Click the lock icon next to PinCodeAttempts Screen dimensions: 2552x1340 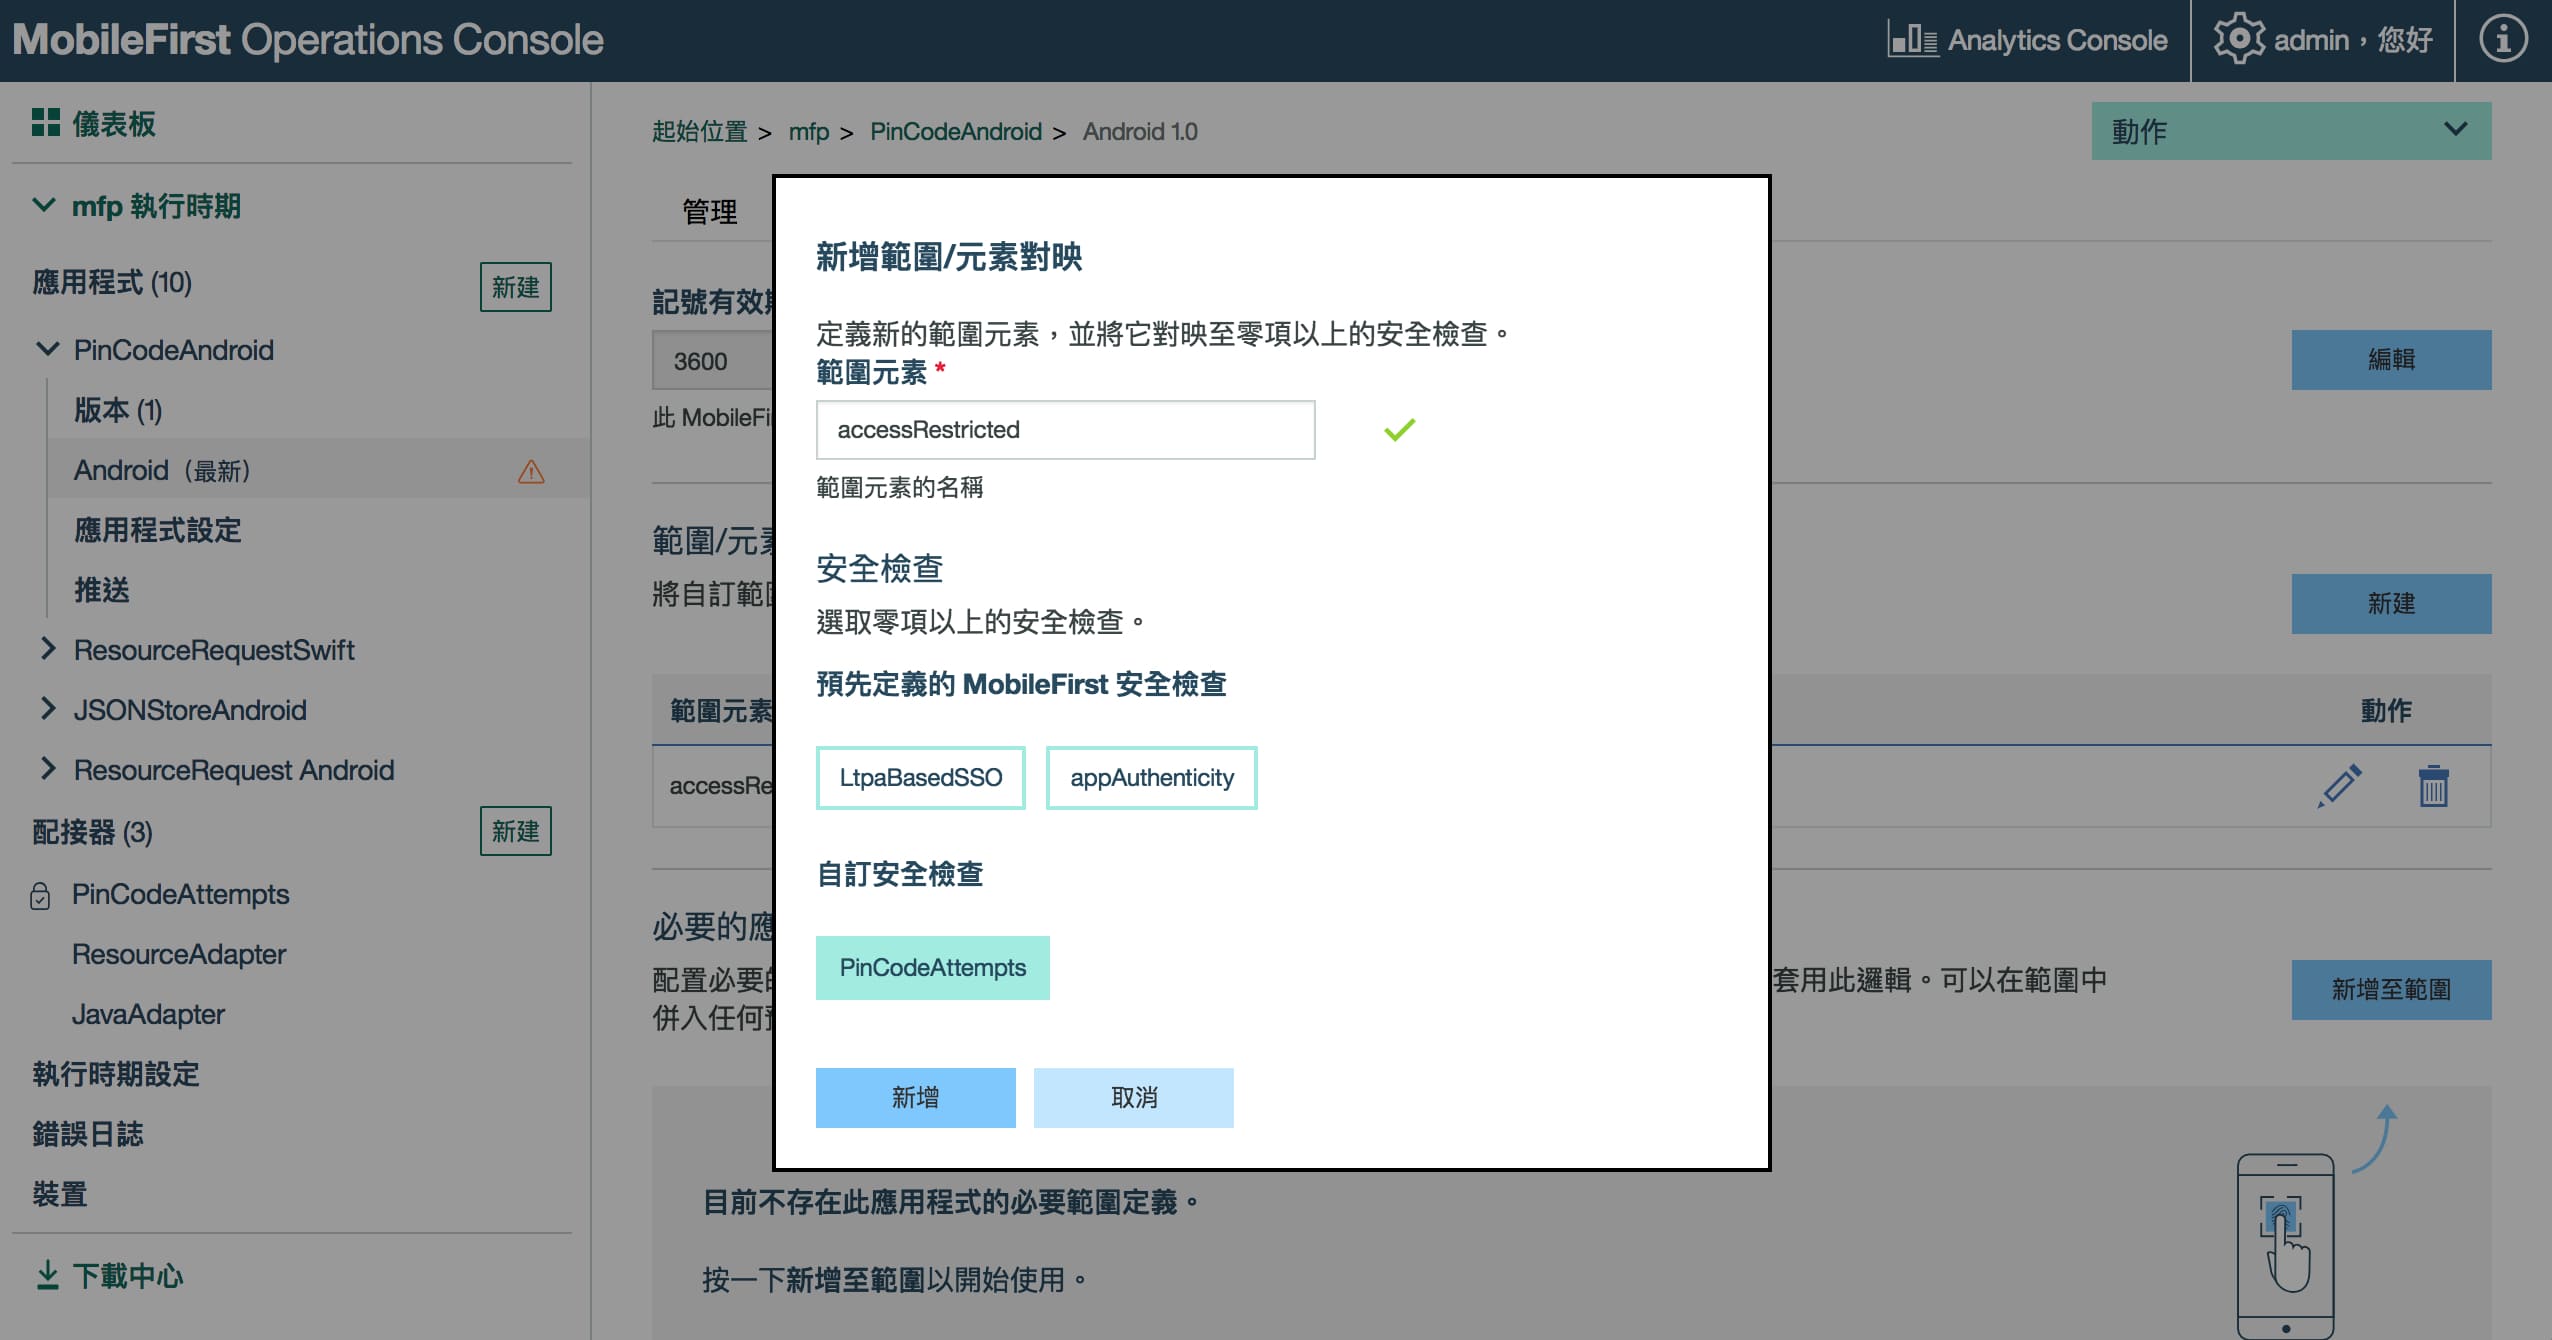coord(40,895)
